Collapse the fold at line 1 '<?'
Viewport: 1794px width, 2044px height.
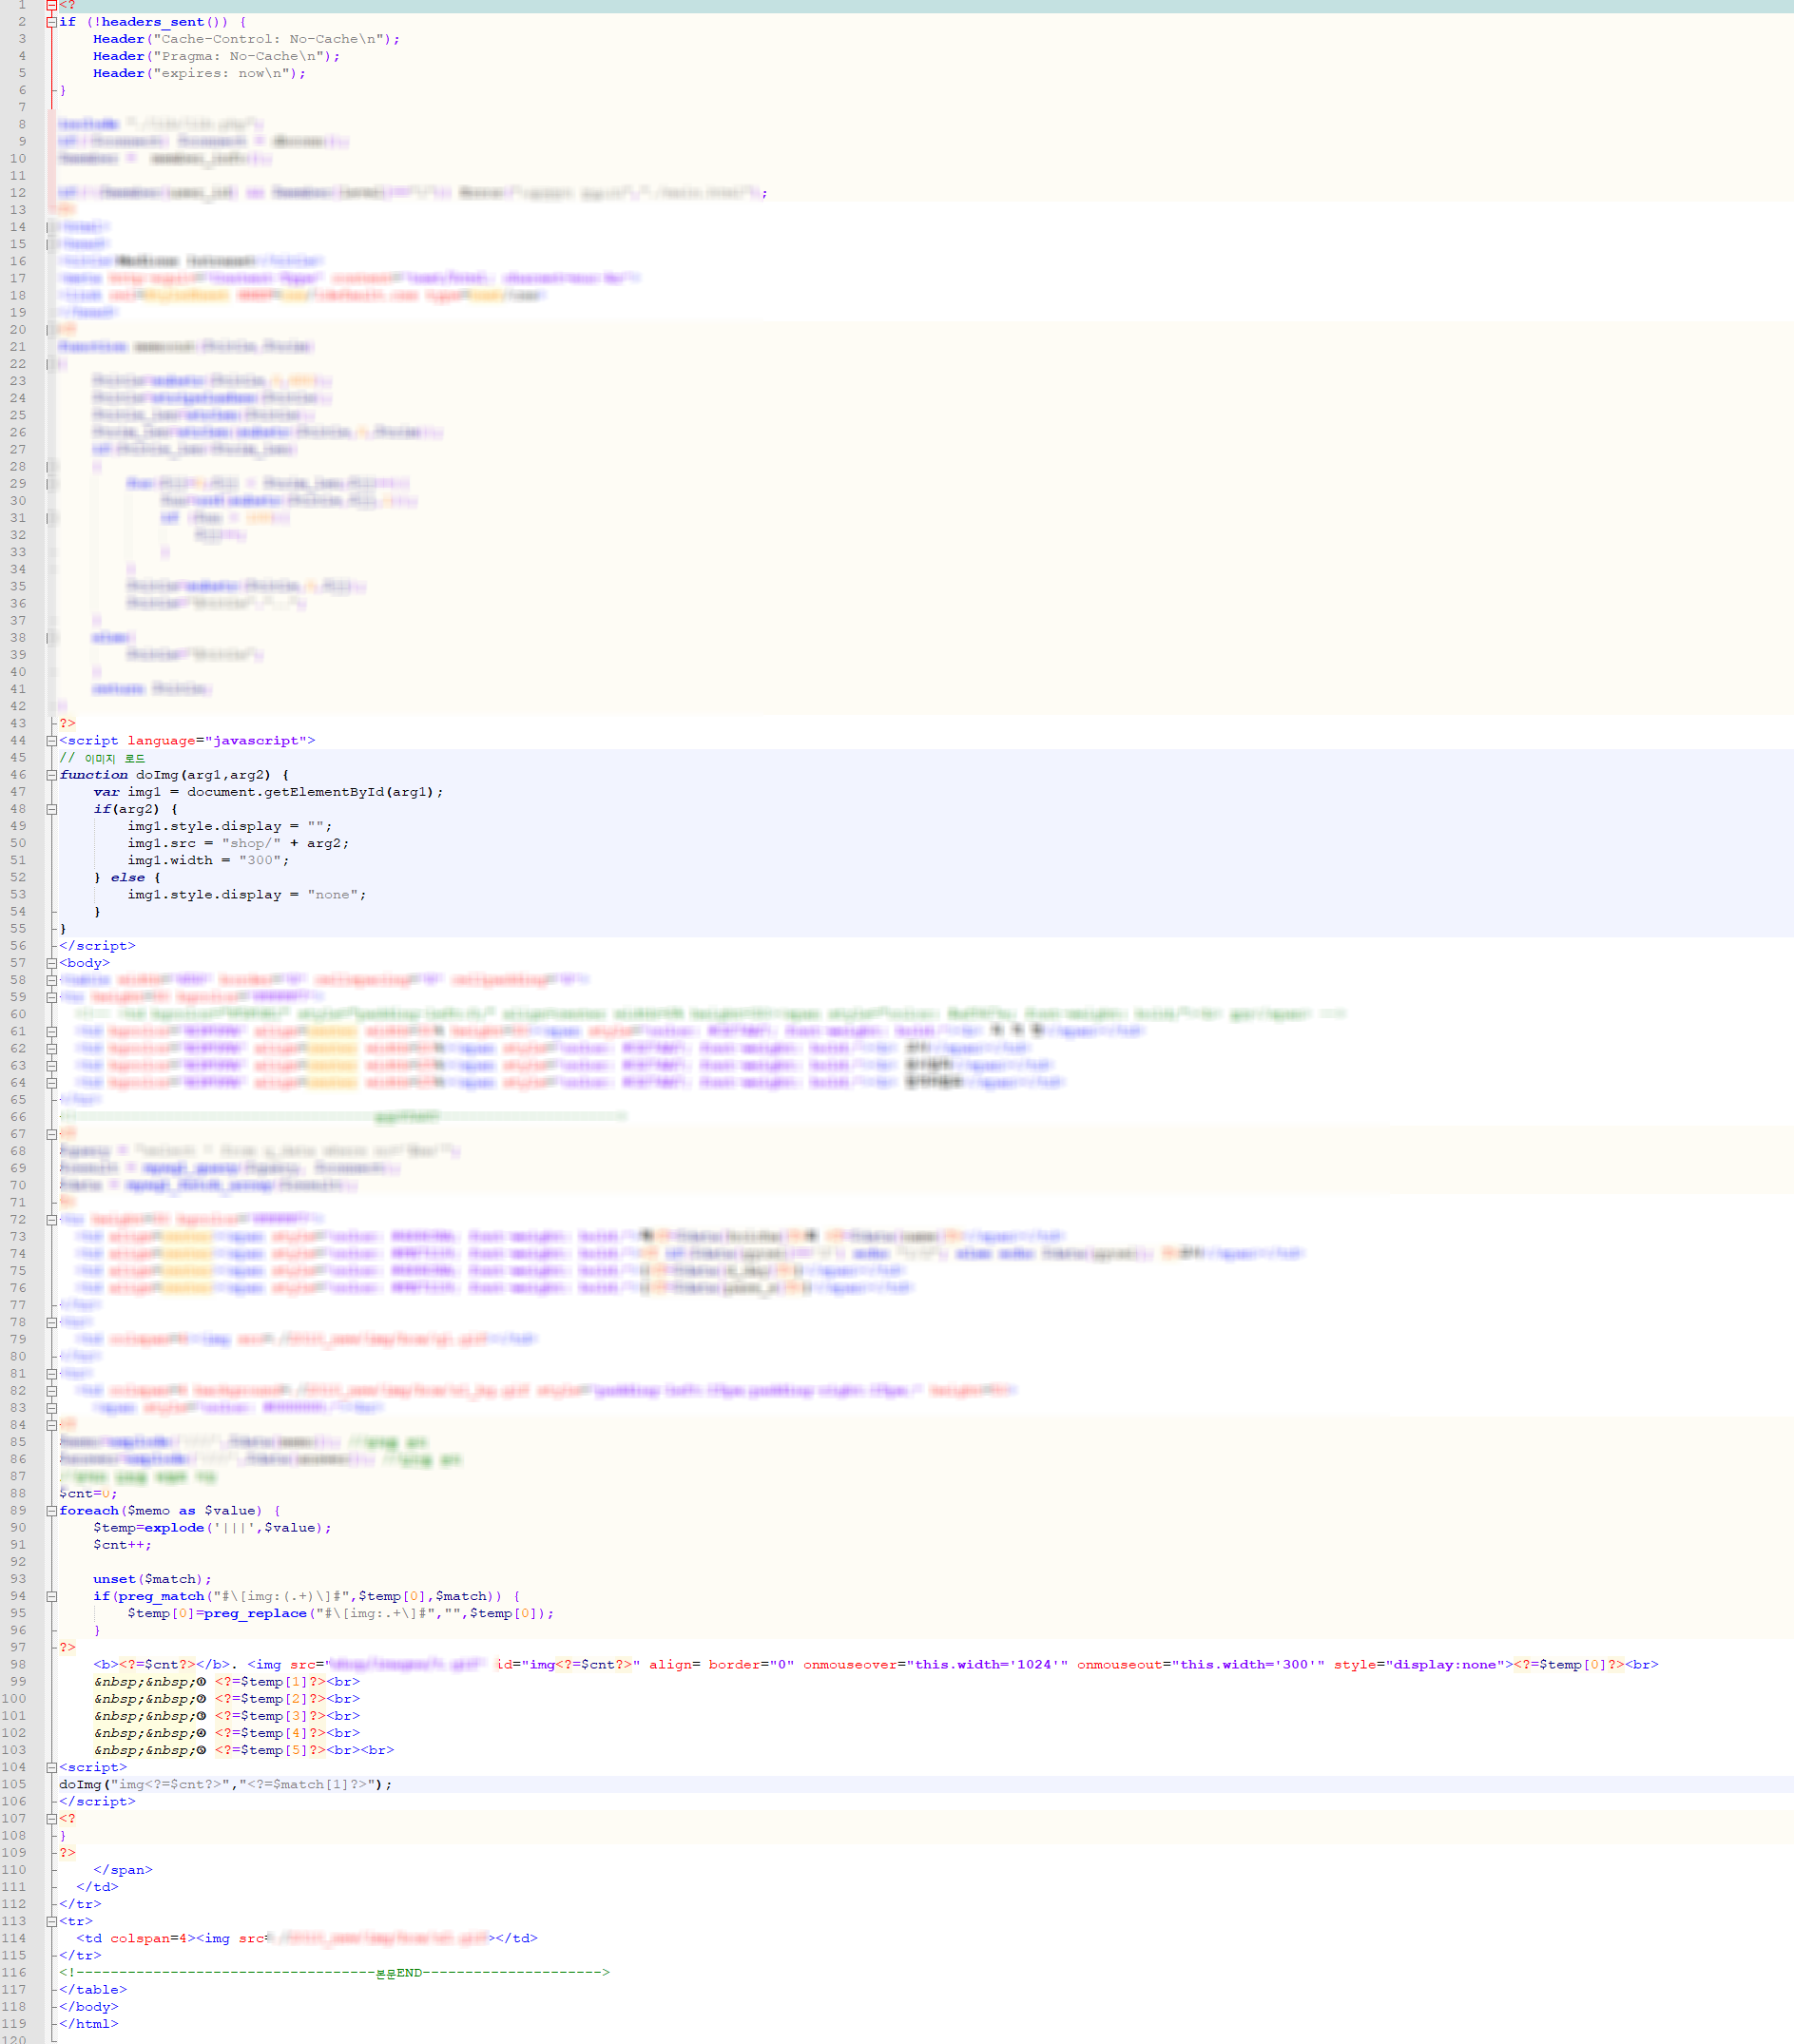pos(51,5)
